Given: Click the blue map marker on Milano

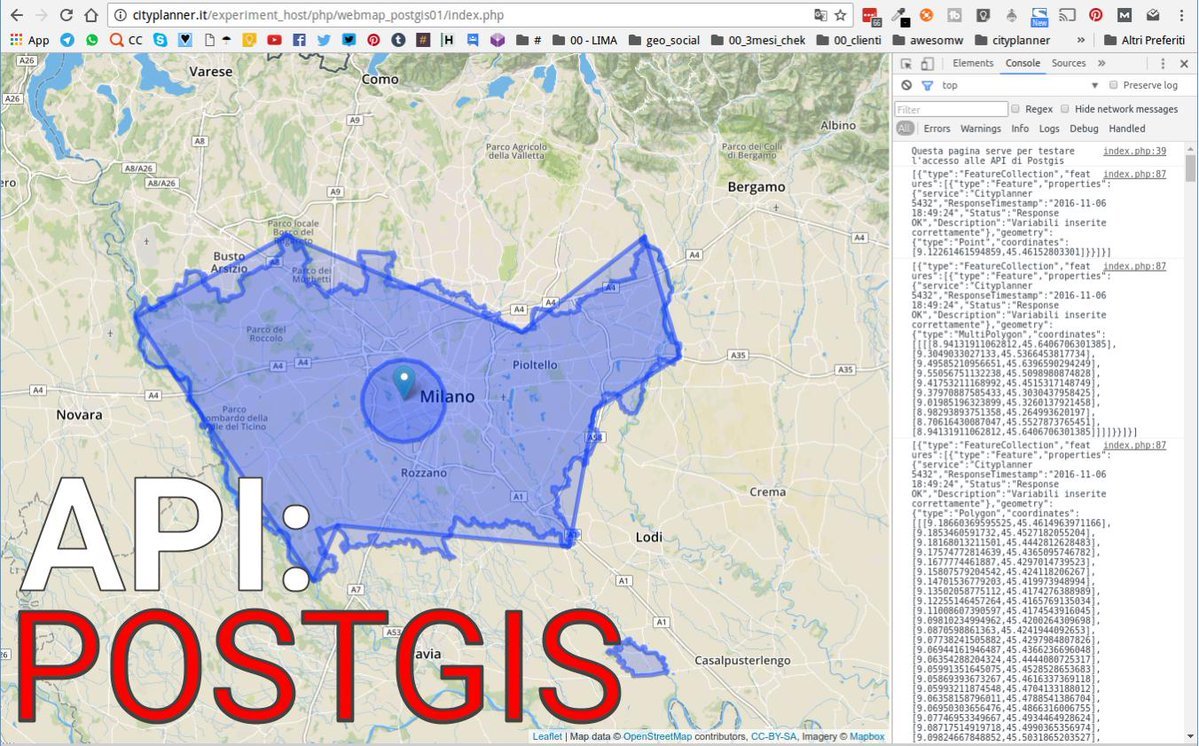Looking at the screenshot, I should 404,383.
